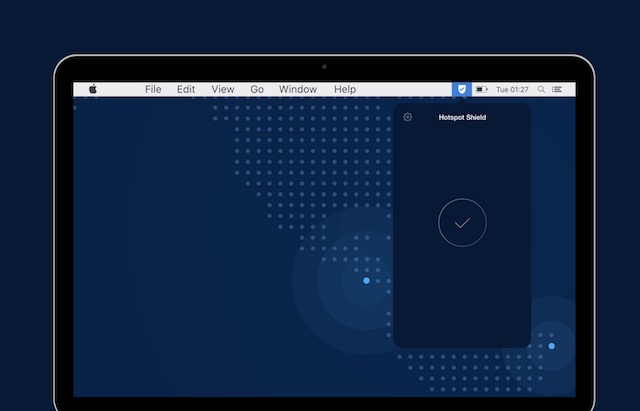Screen dimensions: 640x411
Task: Open the Notification Center list icon
Action: click(557, 89)
